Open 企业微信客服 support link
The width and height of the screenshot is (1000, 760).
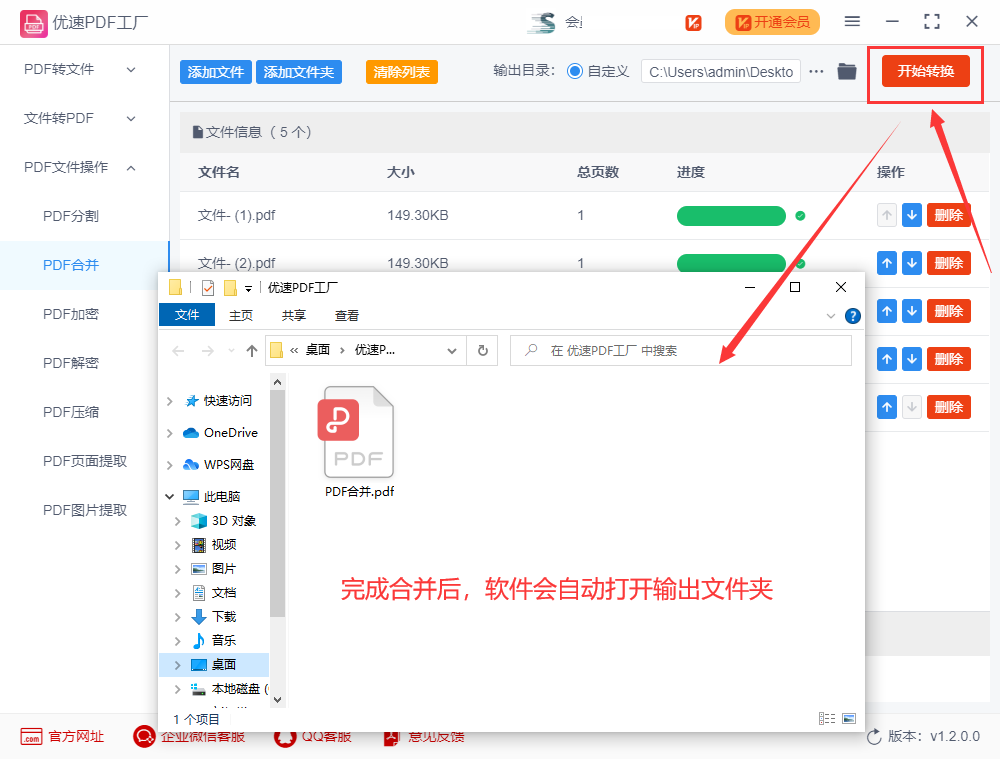click(x=189, y=736)
